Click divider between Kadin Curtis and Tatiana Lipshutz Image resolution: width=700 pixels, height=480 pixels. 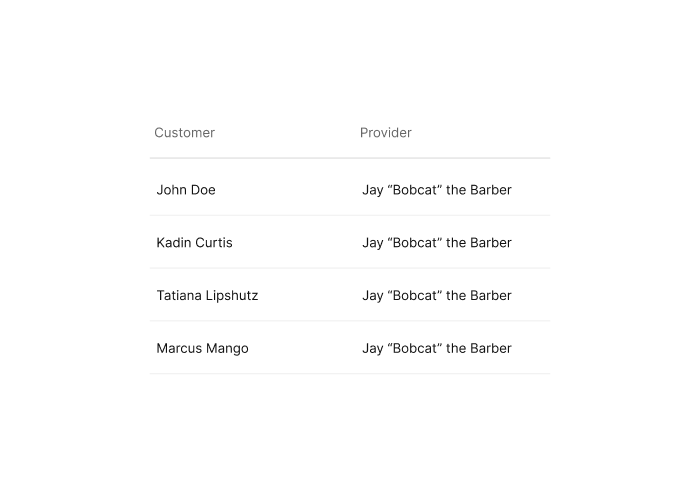(x=350, y=268)
